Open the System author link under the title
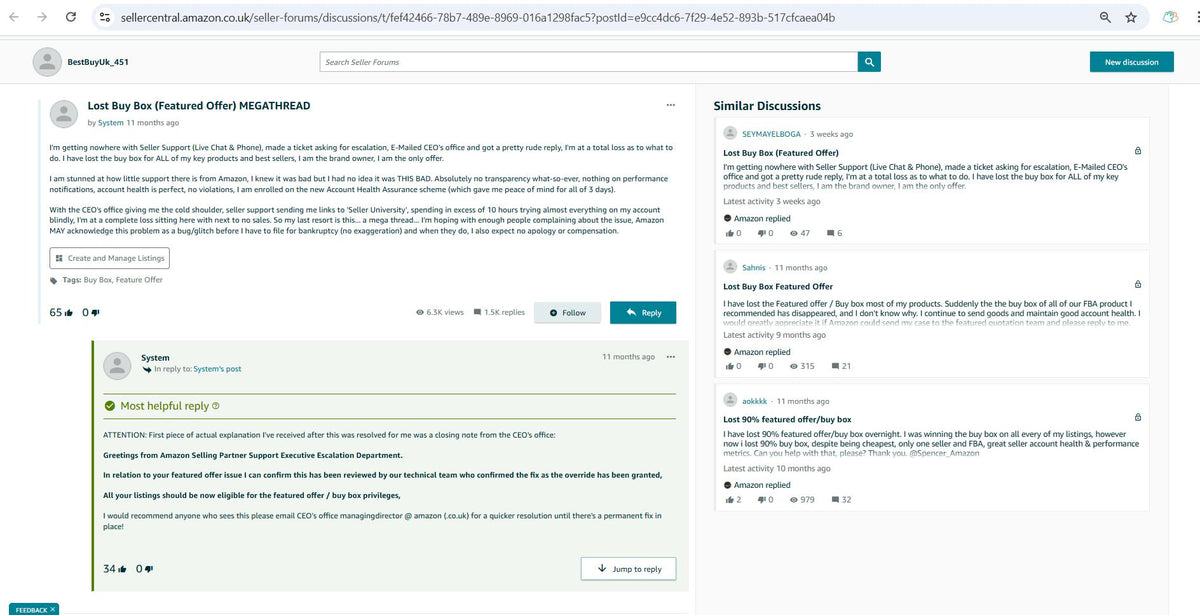This screenshot has width=1200, height=615. click(110, 123)
